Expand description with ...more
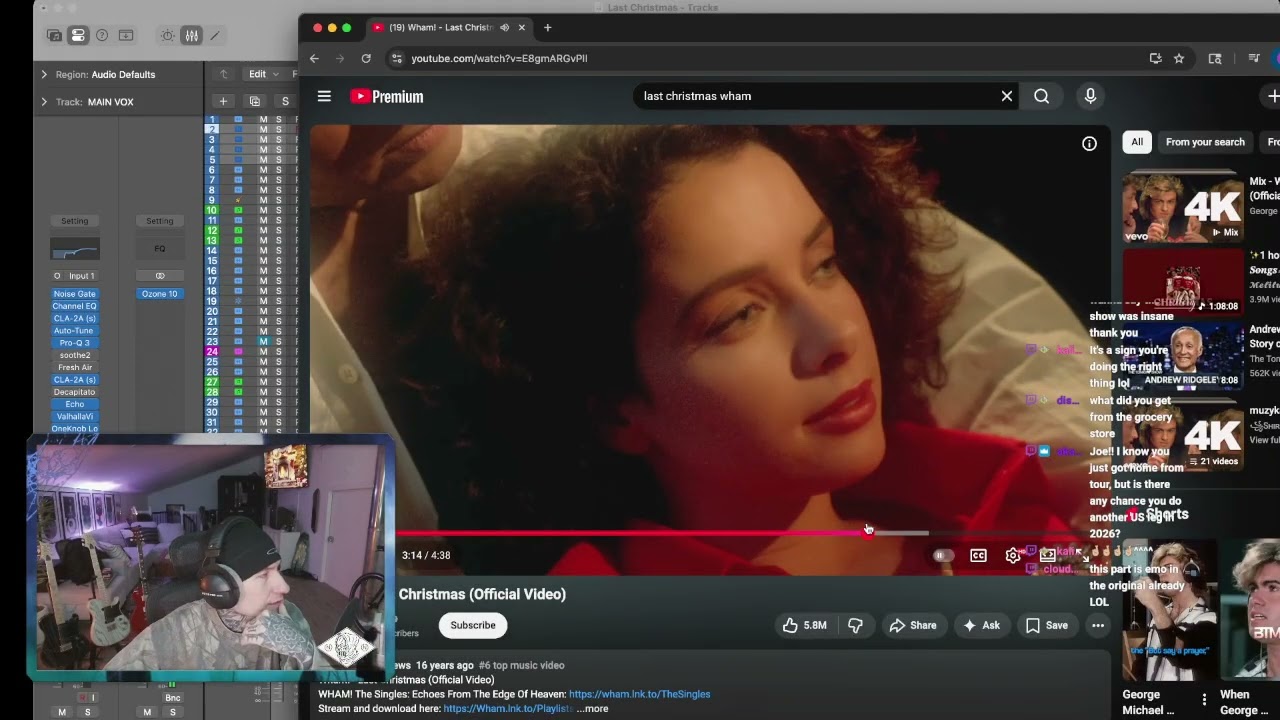Viewport: 1280px width, 720px height. [x=592, y=709]
